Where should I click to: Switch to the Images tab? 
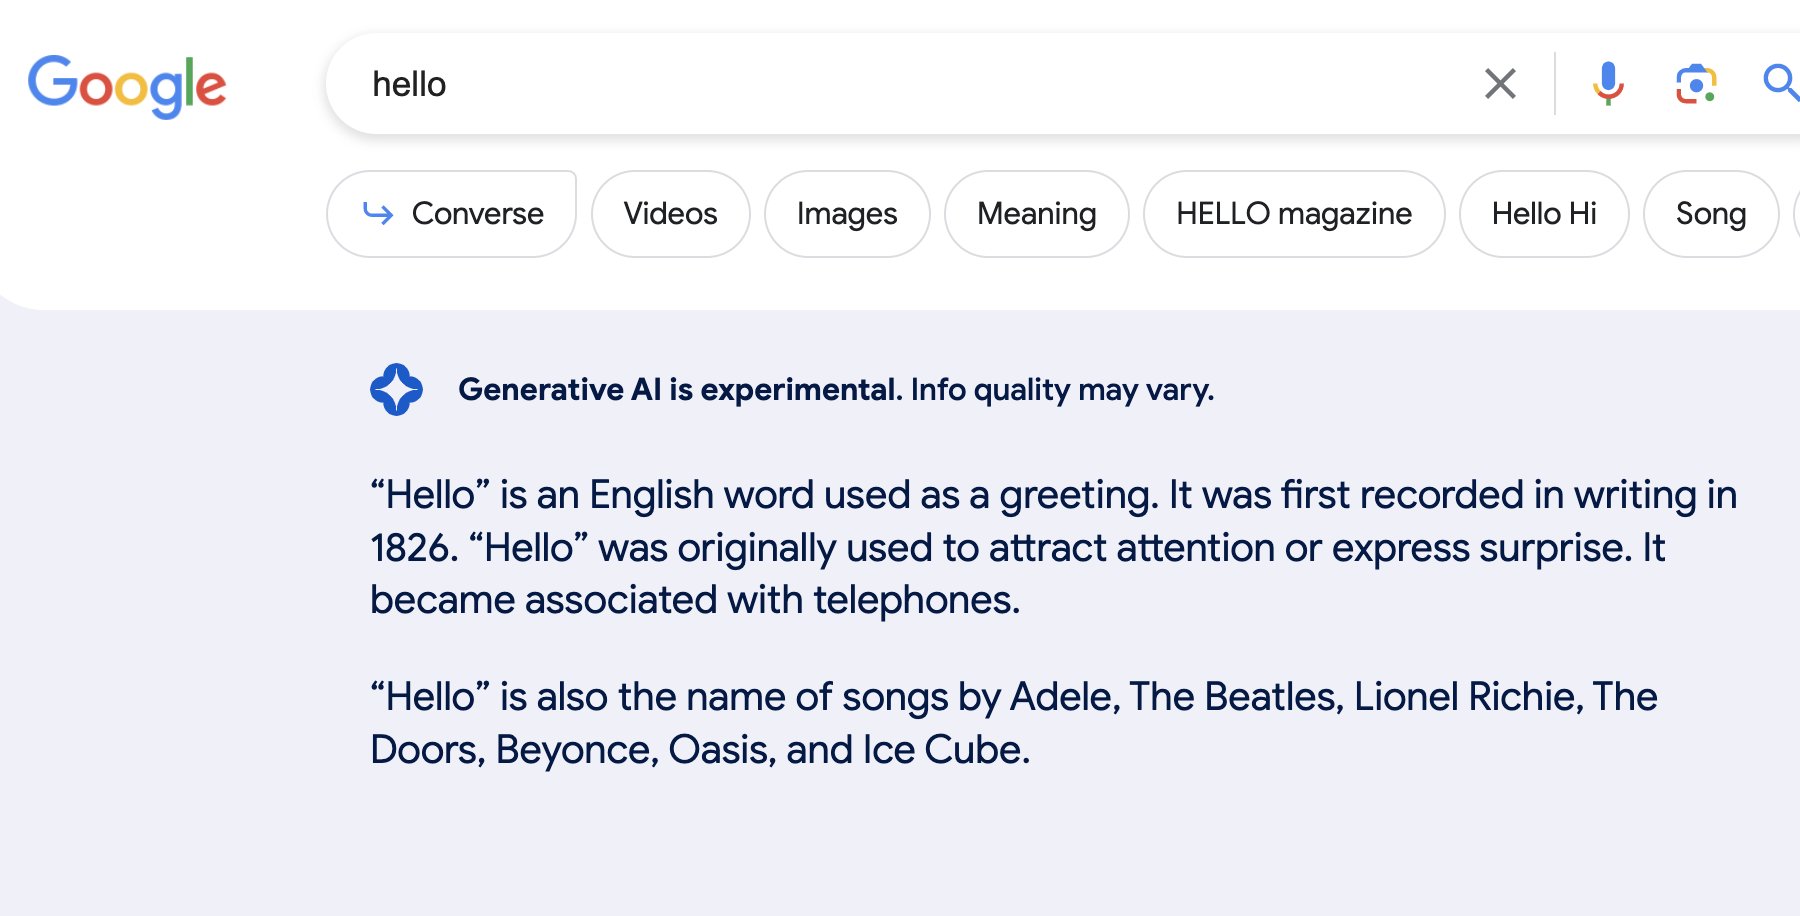click(847, 214)
